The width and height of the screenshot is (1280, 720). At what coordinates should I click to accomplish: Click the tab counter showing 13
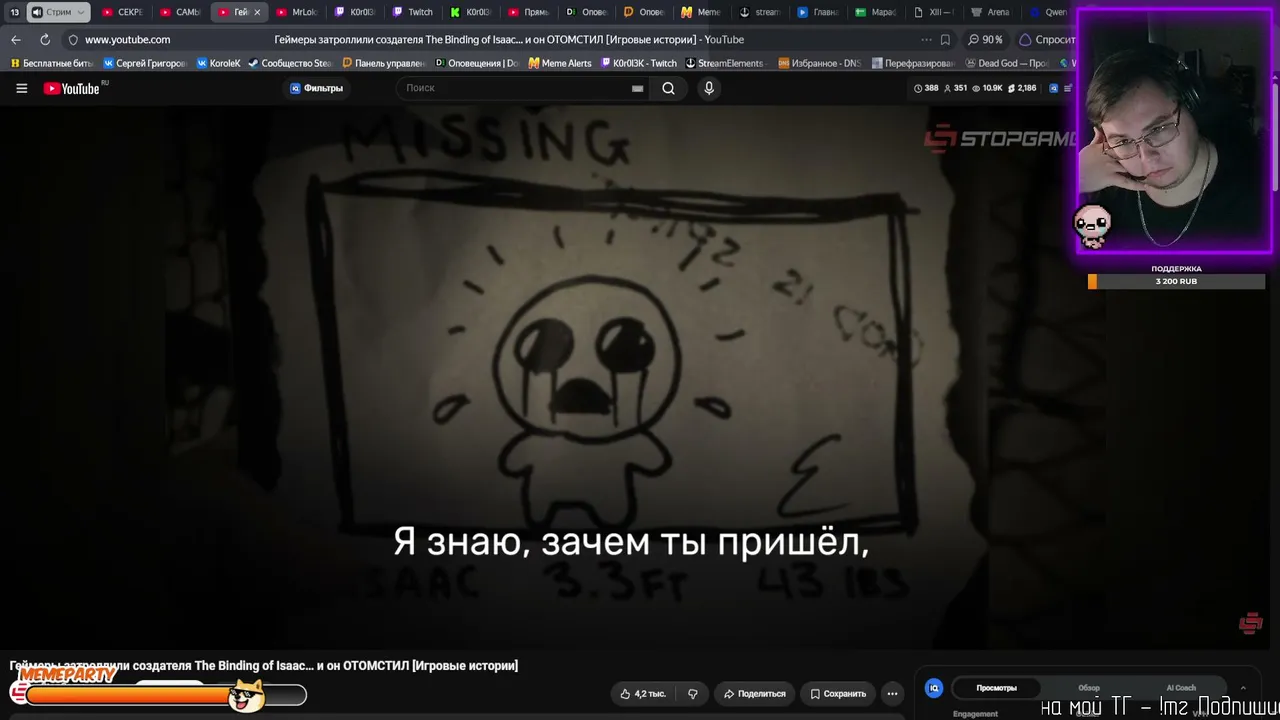[x=14, y=12]
